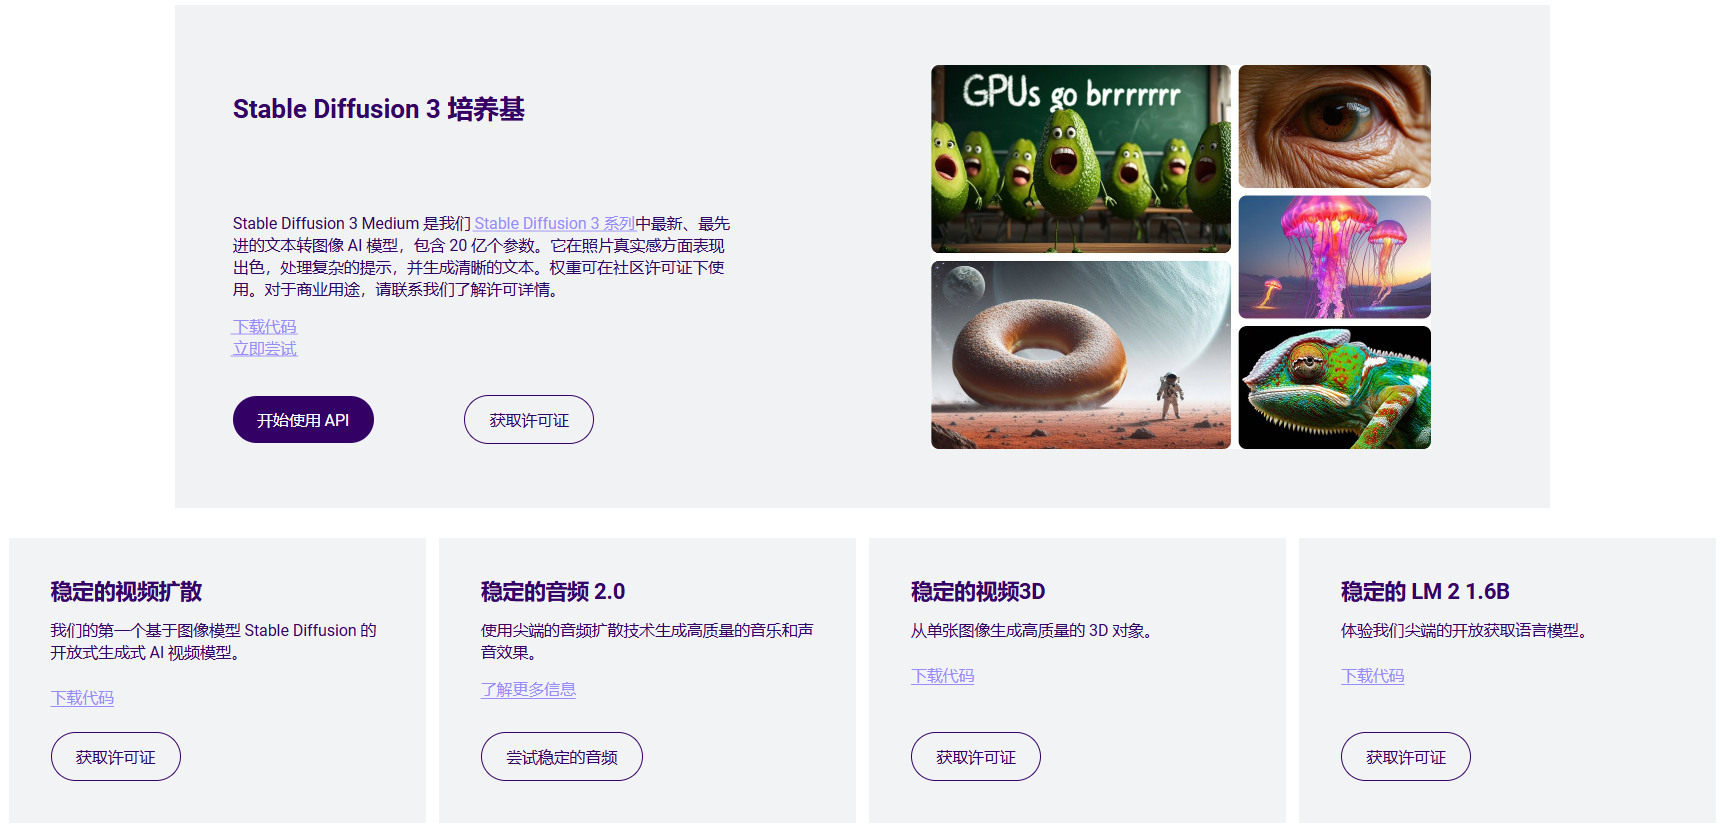Click the 下载代码 link under Stable Diffusion 3
Viewport: 1725px width, 829px height.
point(265,327)
